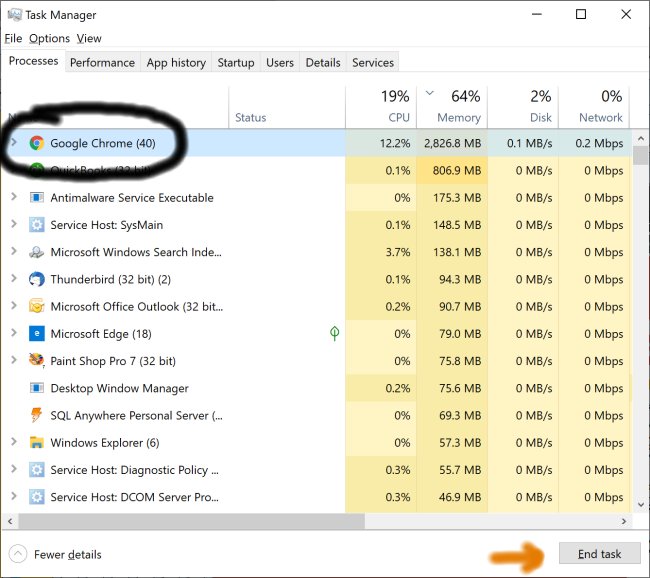650x578 pixels.
Task: Switch to the Details tab
Action: 323,62
